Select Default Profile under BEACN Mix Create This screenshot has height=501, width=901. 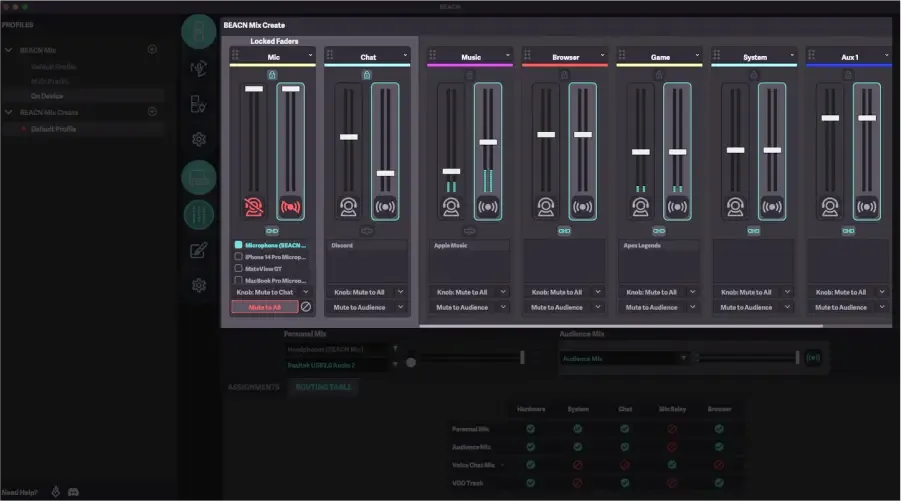(82, 129)
